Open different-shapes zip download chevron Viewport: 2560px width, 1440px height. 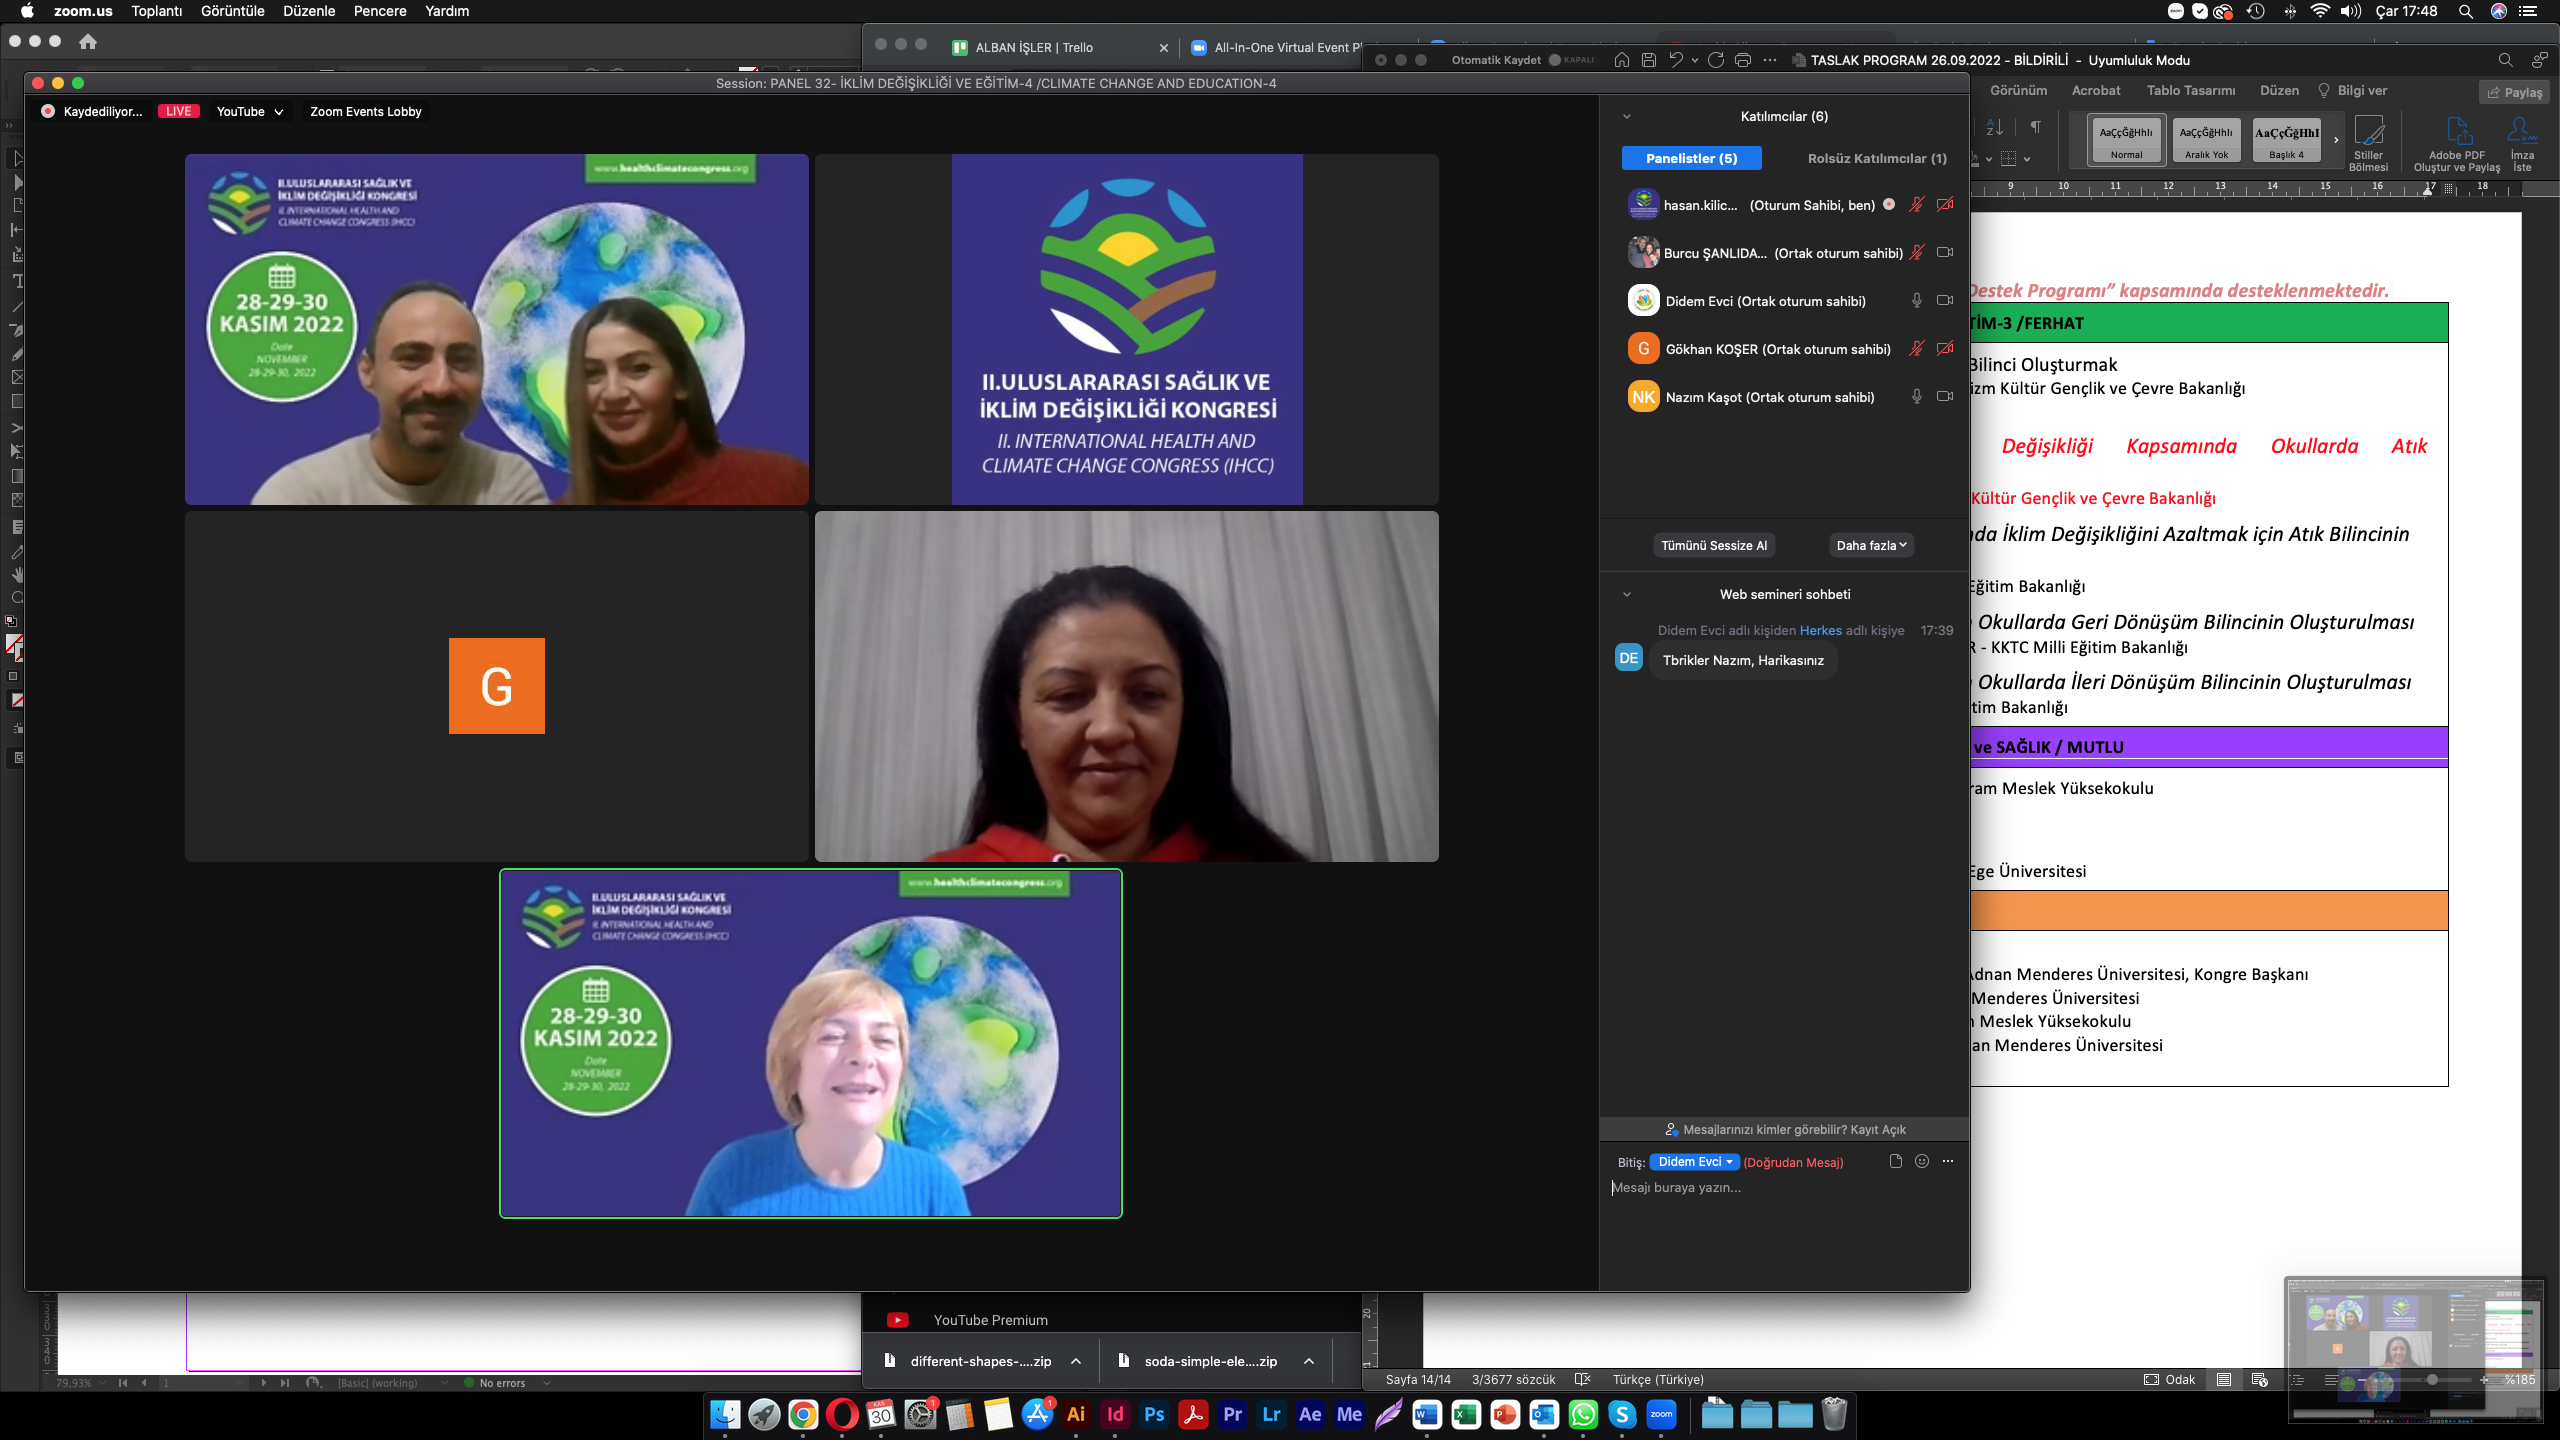[x=1076, y=1361]
